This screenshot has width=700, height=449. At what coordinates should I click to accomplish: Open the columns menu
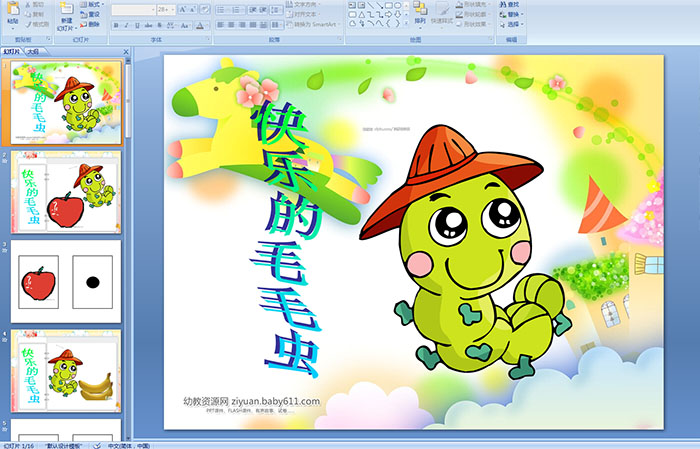coord(277,25)
